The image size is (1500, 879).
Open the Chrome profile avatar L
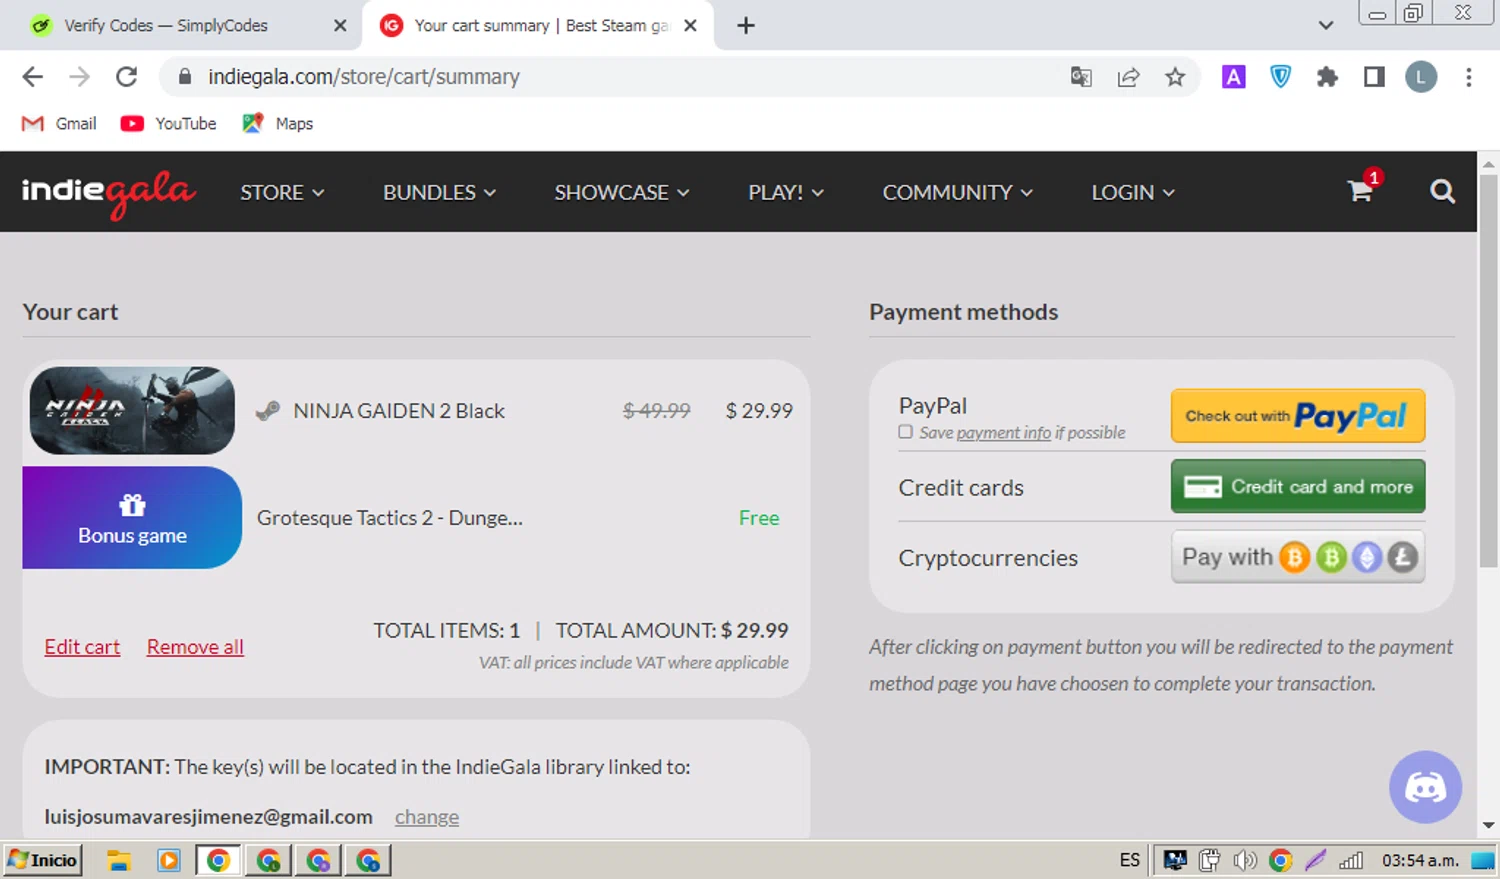tap(1421, 77)
